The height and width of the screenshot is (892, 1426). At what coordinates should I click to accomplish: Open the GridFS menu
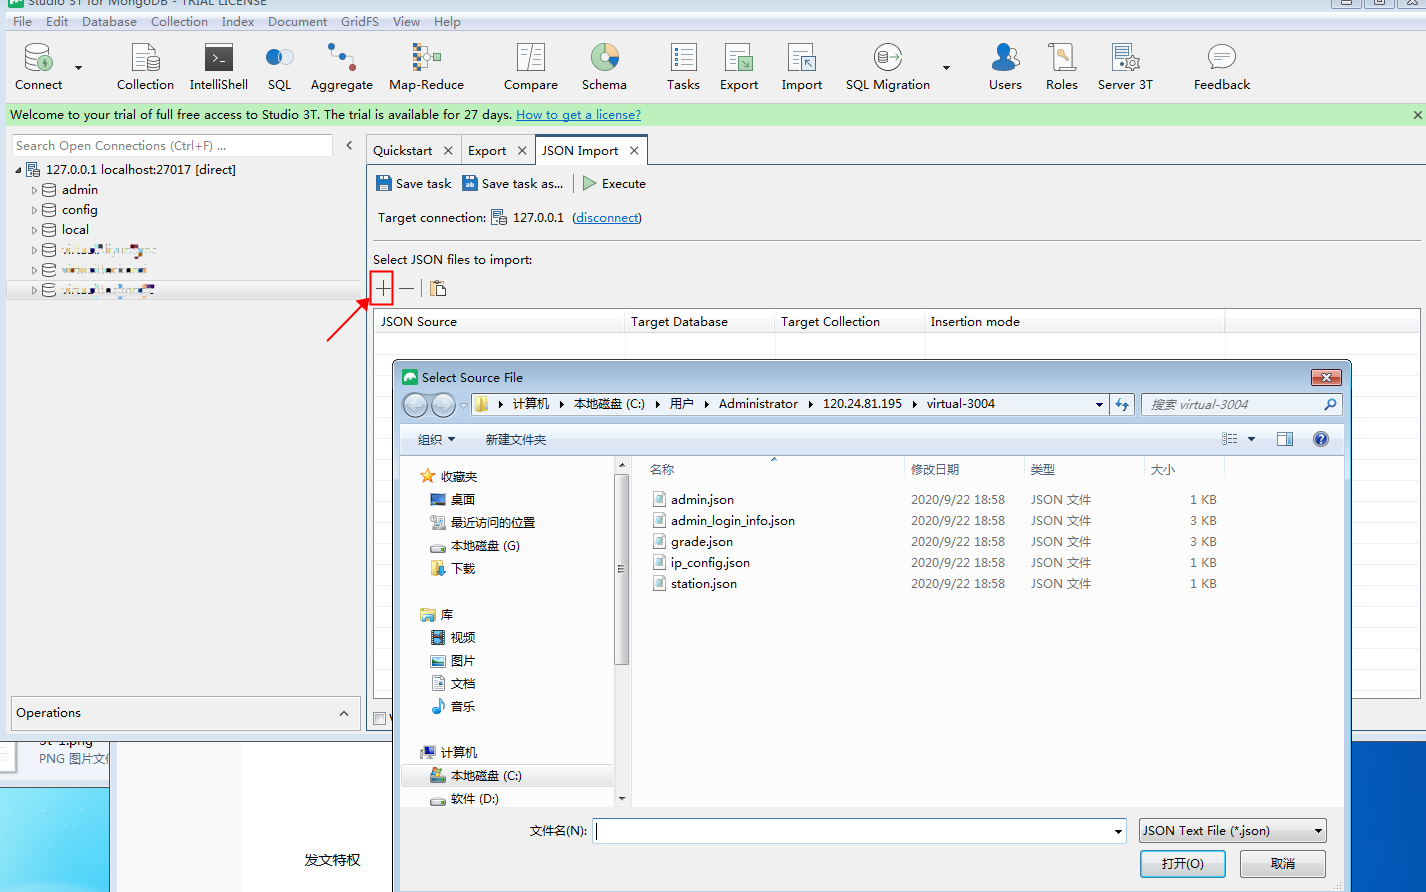click(x=360, y=21)
